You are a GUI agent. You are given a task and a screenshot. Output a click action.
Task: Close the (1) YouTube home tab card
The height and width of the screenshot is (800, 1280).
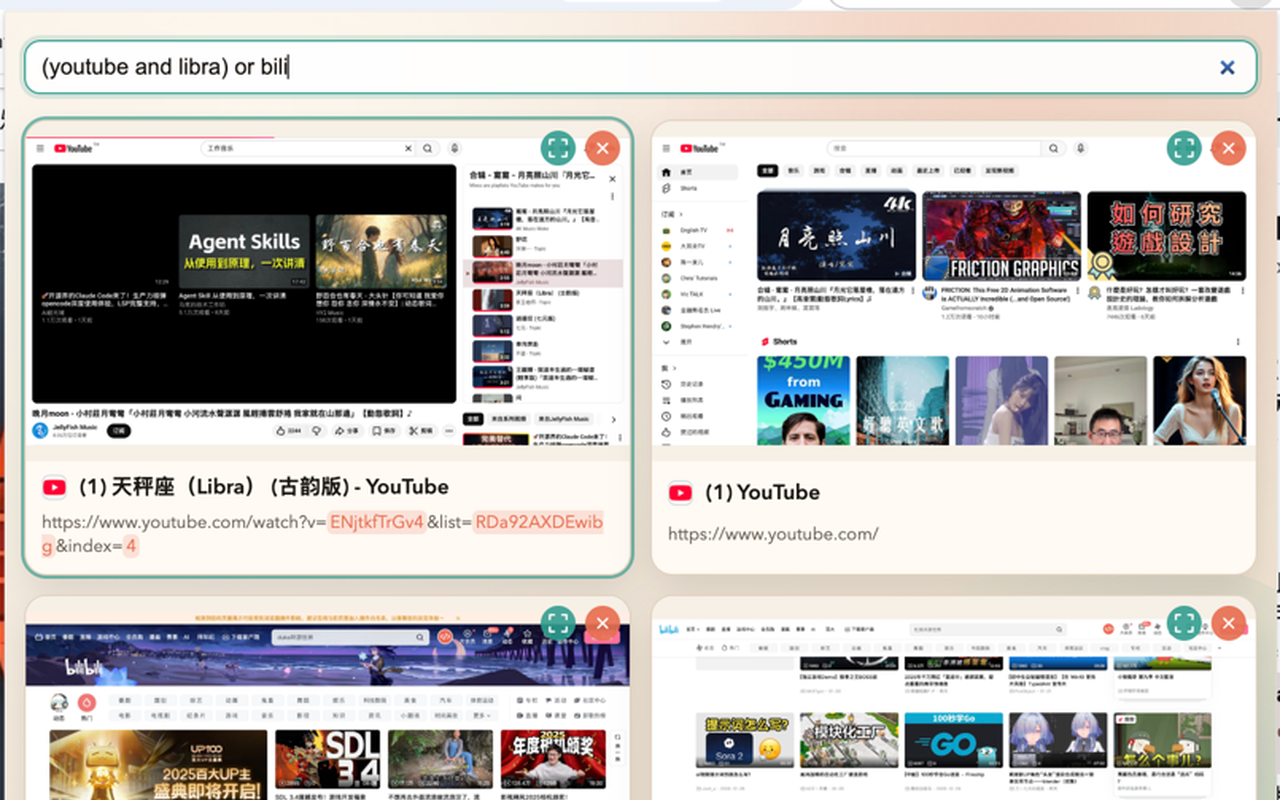point(1228,149)
